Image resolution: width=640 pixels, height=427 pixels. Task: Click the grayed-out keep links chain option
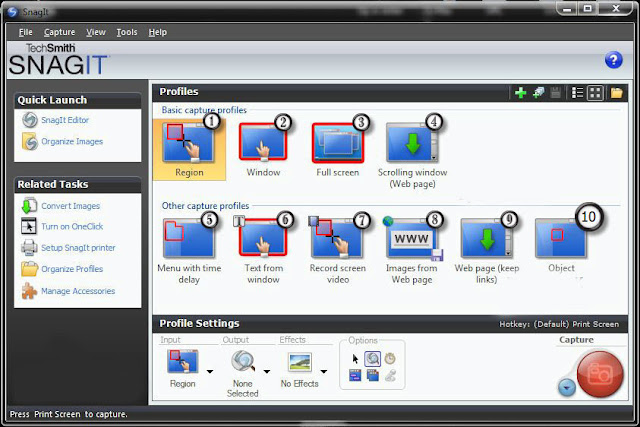pos(390,375)
